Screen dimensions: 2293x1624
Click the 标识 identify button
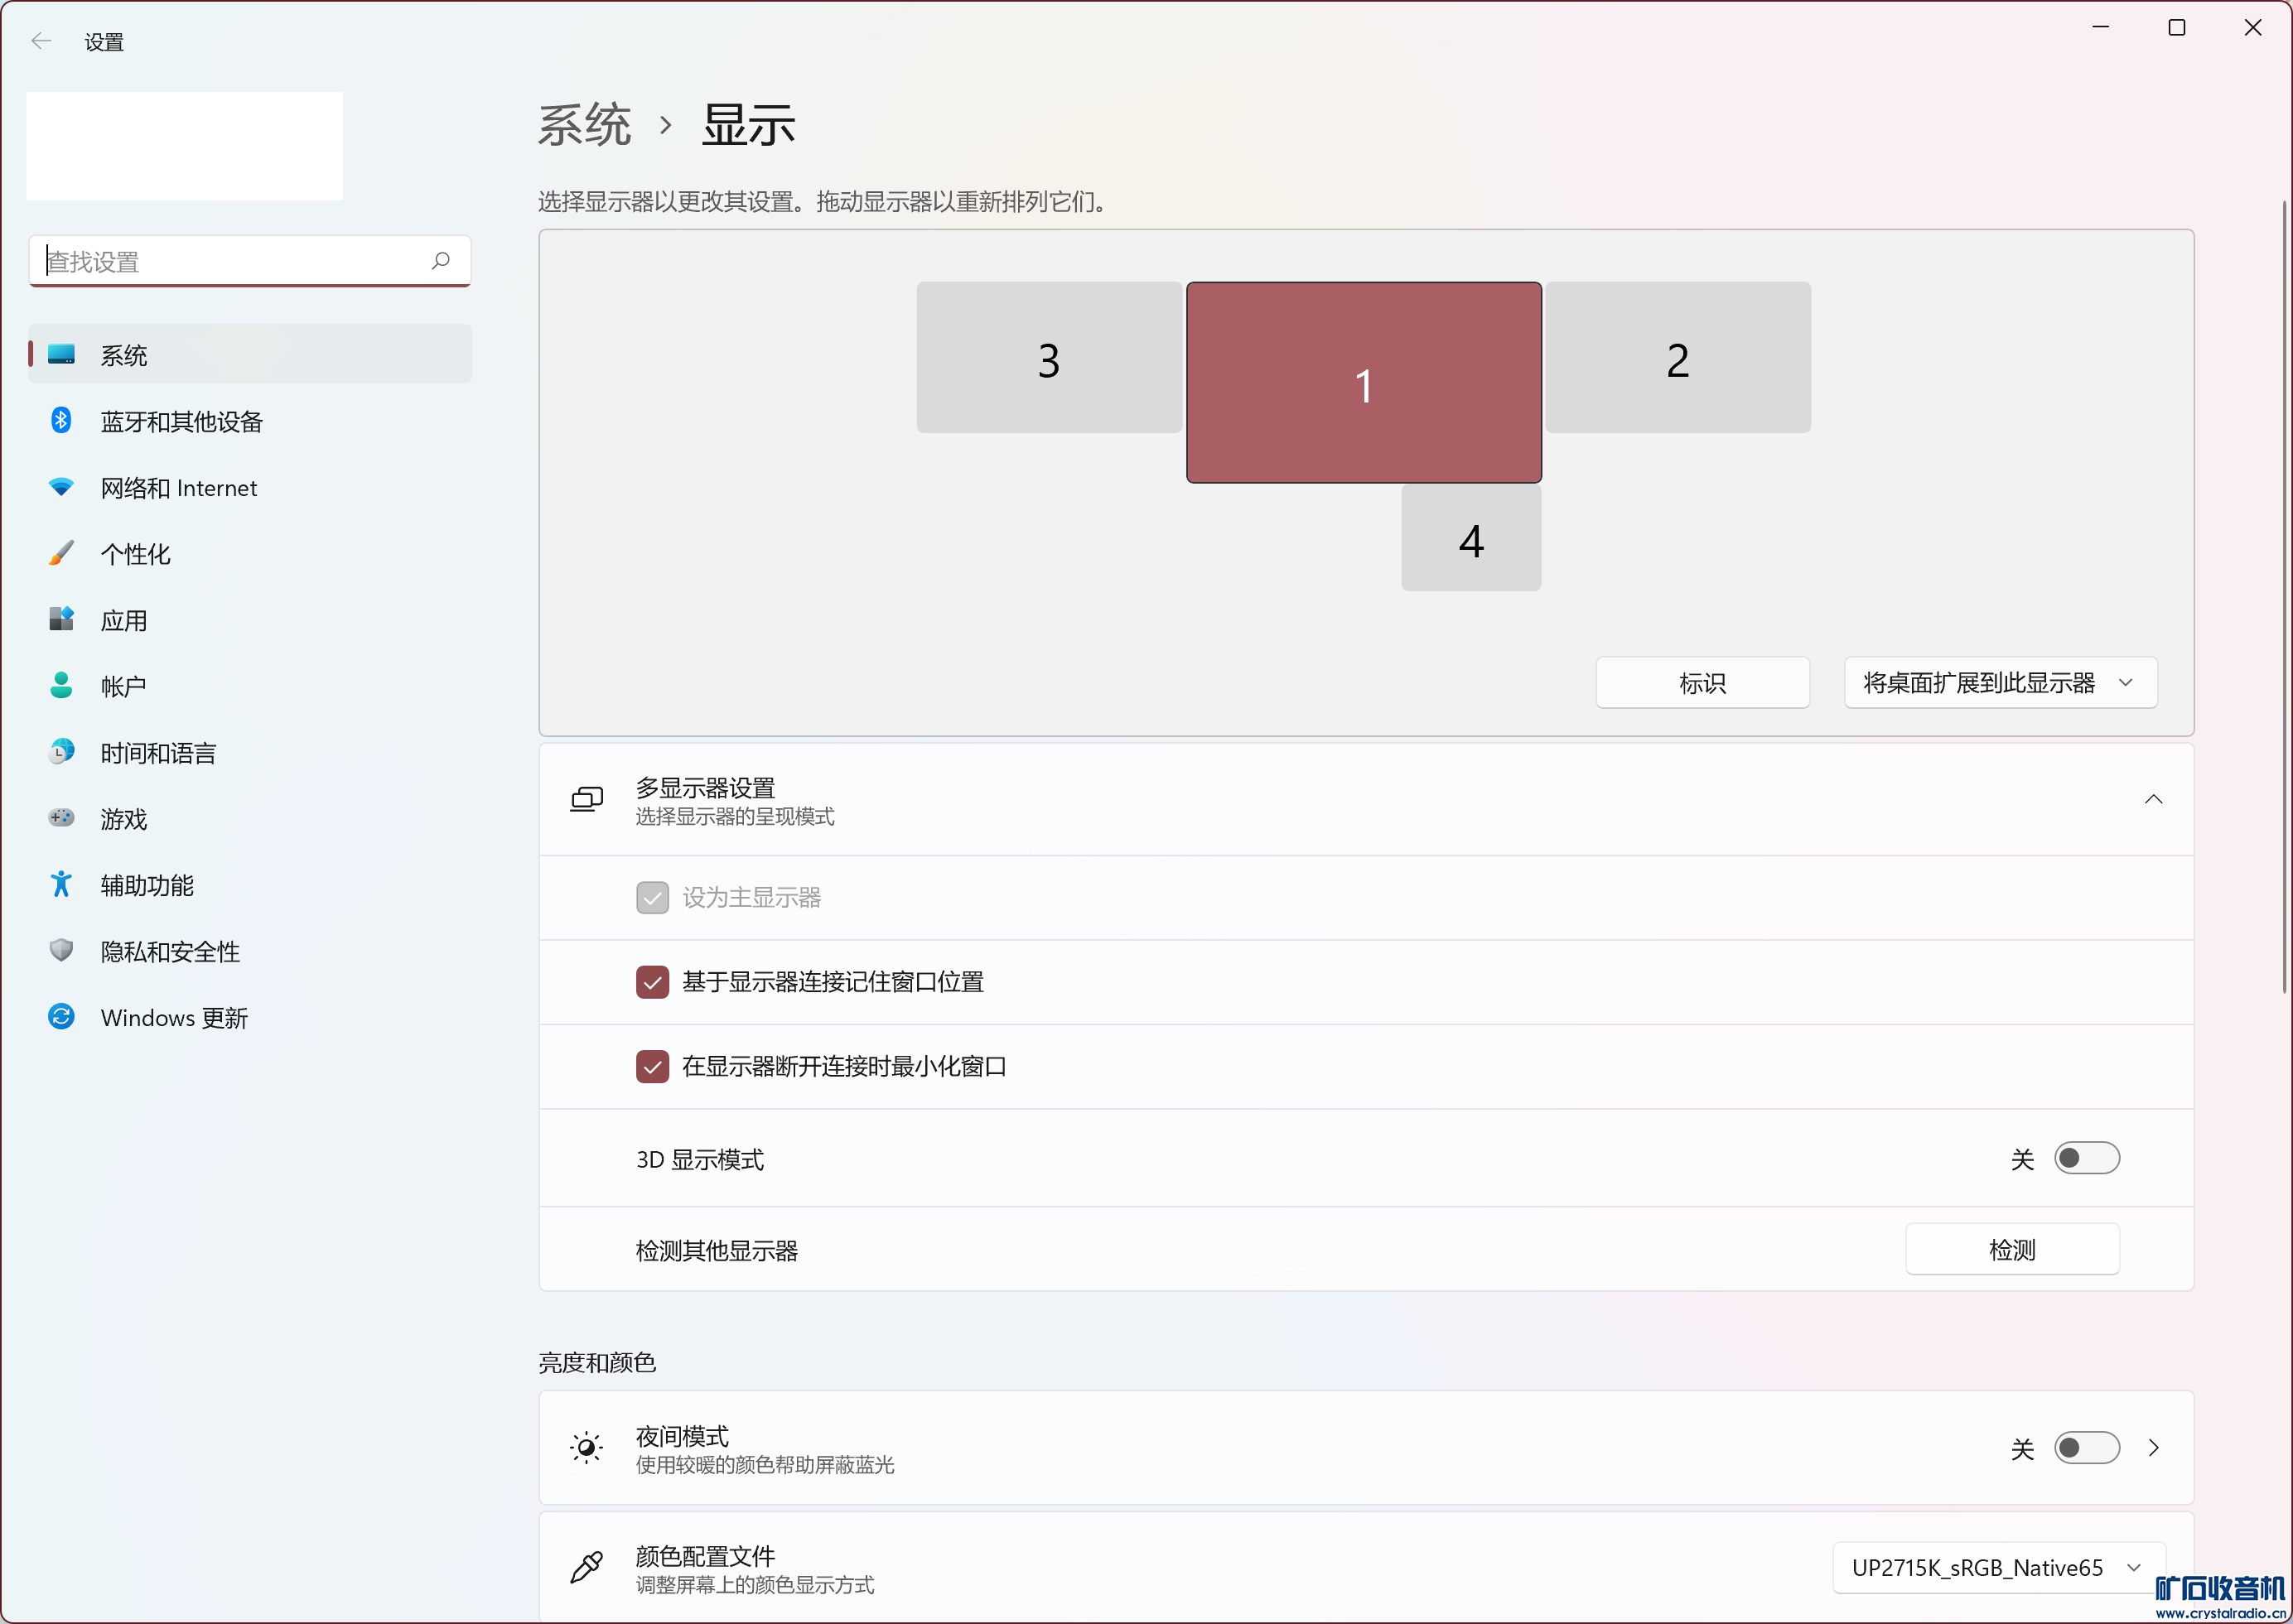coord(1702,683)
